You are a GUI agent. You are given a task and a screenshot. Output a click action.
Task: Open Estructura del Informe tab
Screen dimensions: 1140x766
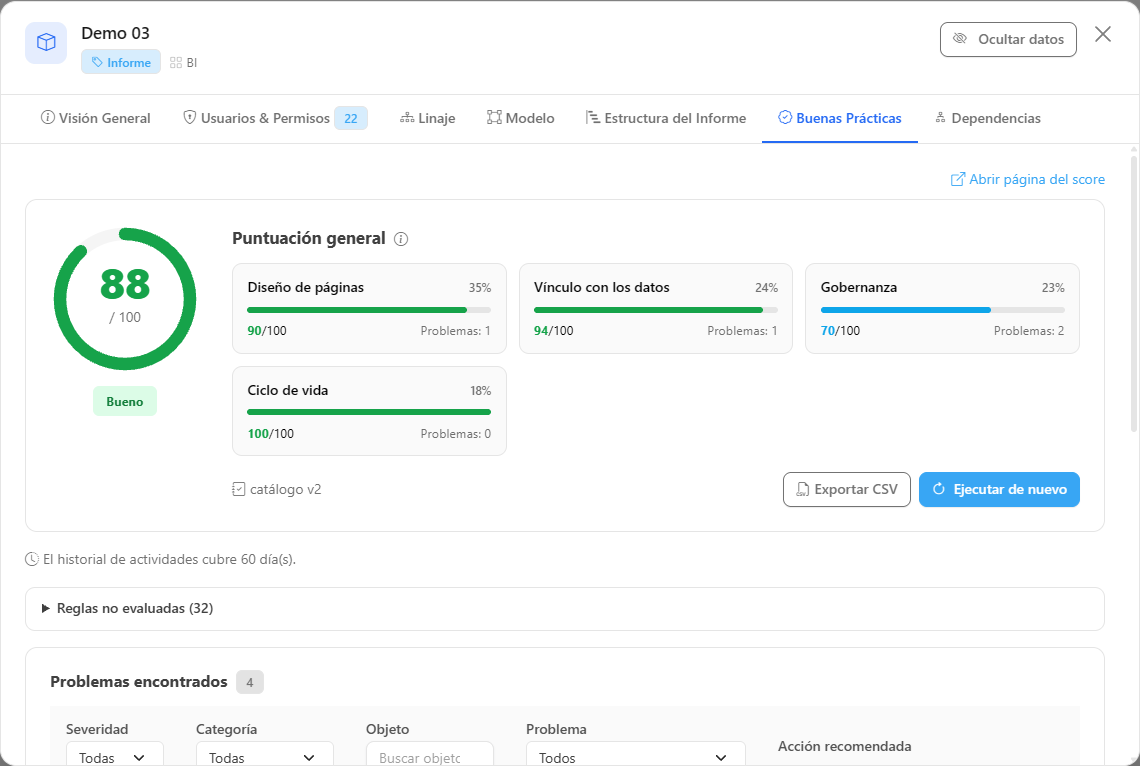666,118
